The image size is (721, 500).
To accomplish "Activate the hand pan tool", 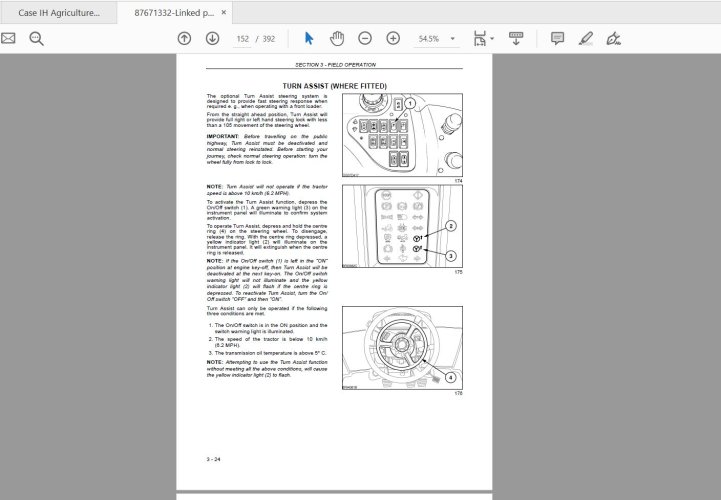I will [337, 38].
